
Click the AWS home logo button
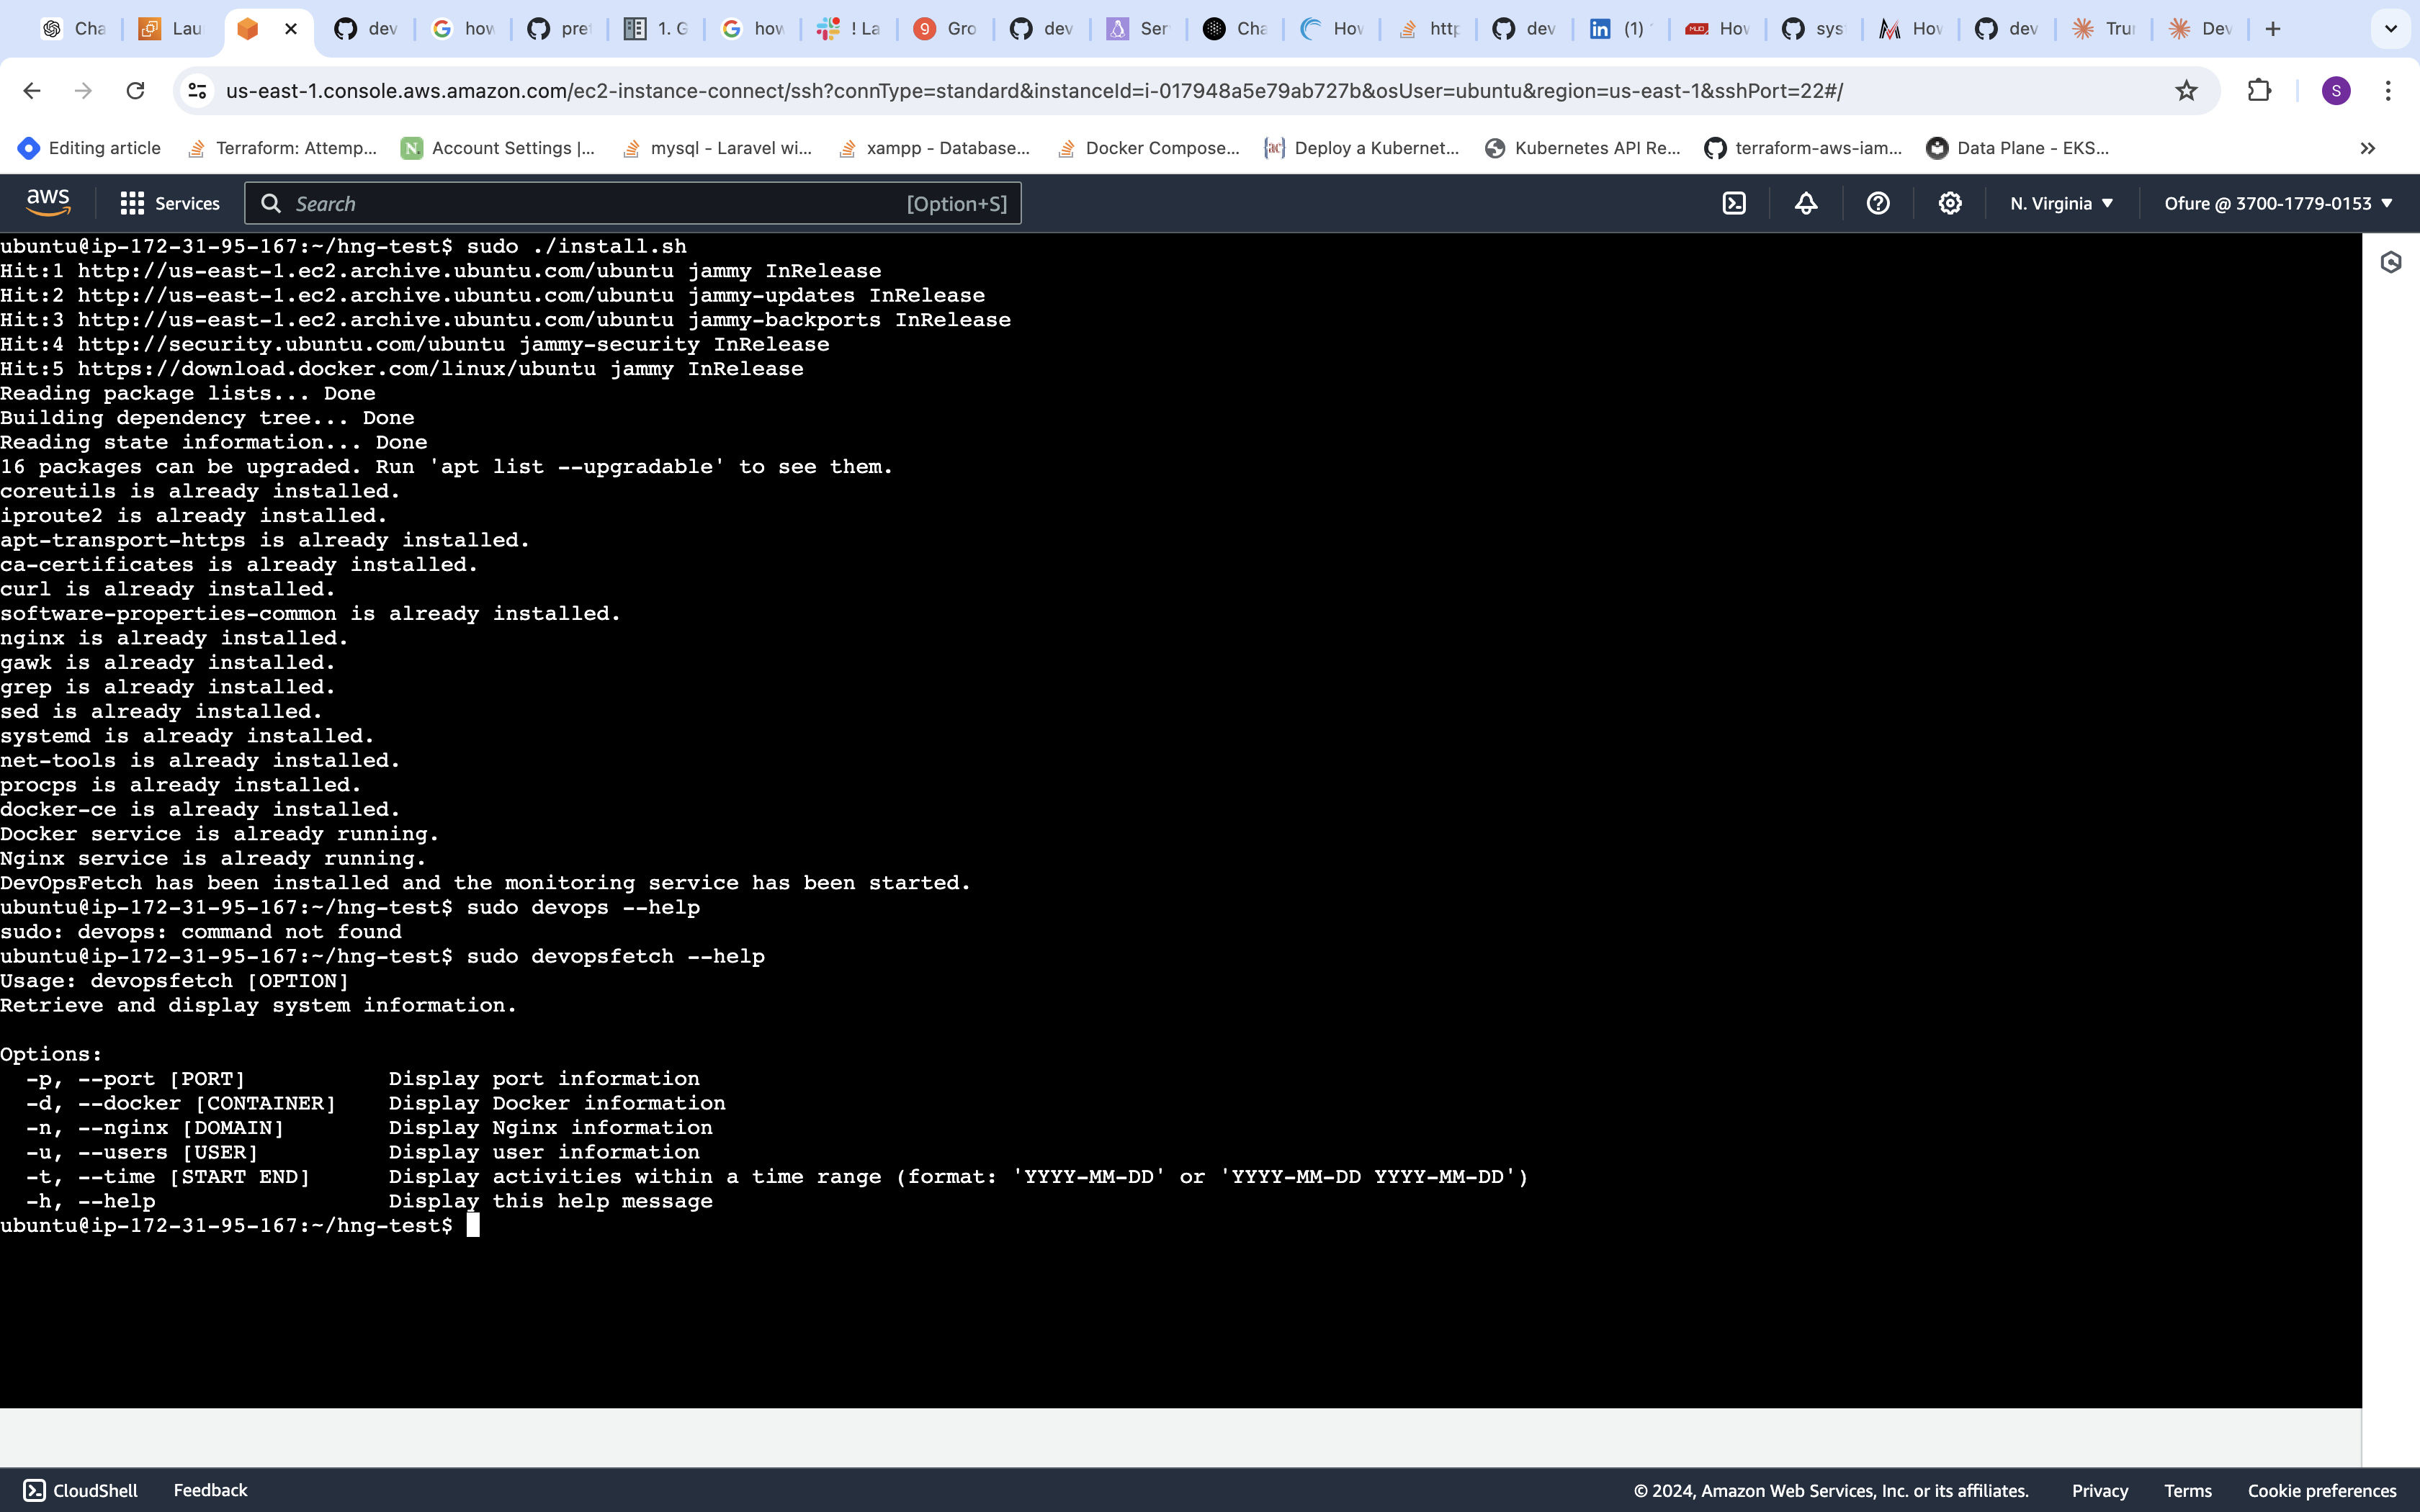click(47, 204)
